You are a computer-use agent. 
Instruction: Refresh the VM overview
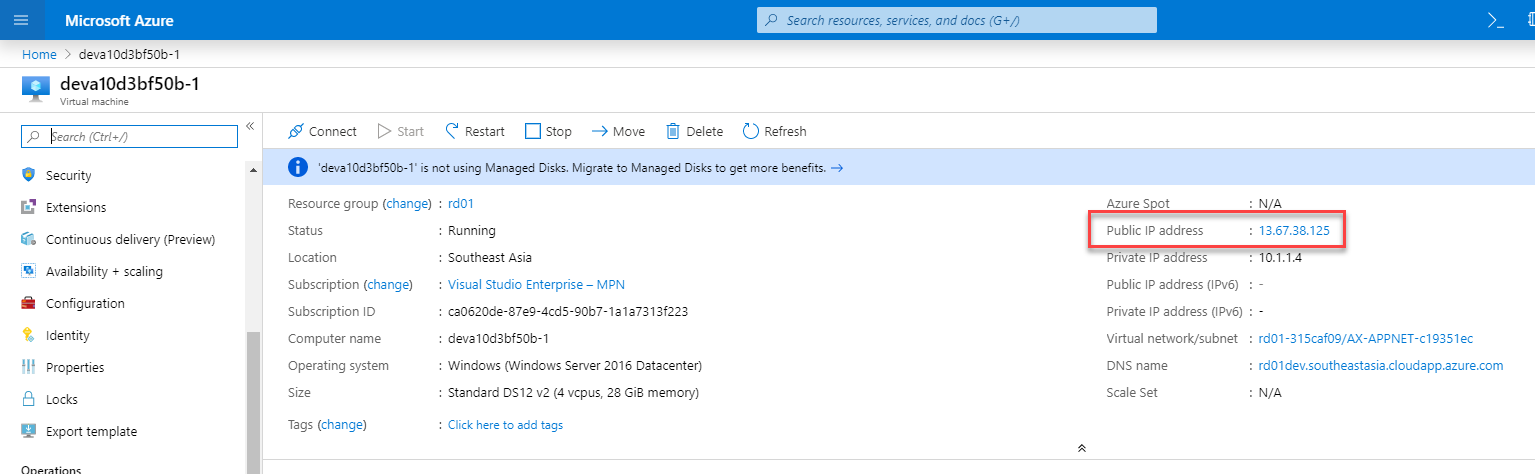[x=774, y=131]
